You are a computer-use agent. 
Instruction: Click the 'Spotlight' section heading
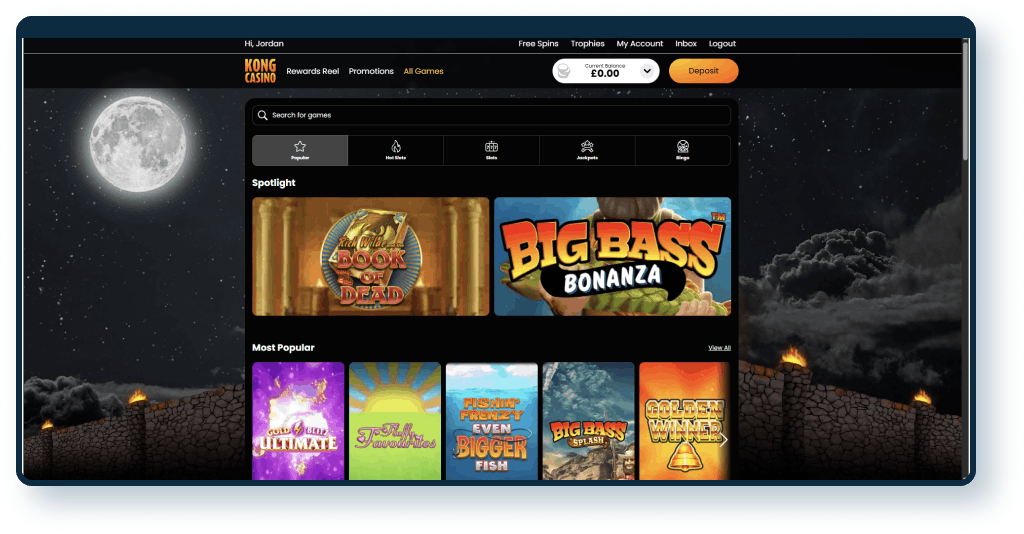click(274, 183)
